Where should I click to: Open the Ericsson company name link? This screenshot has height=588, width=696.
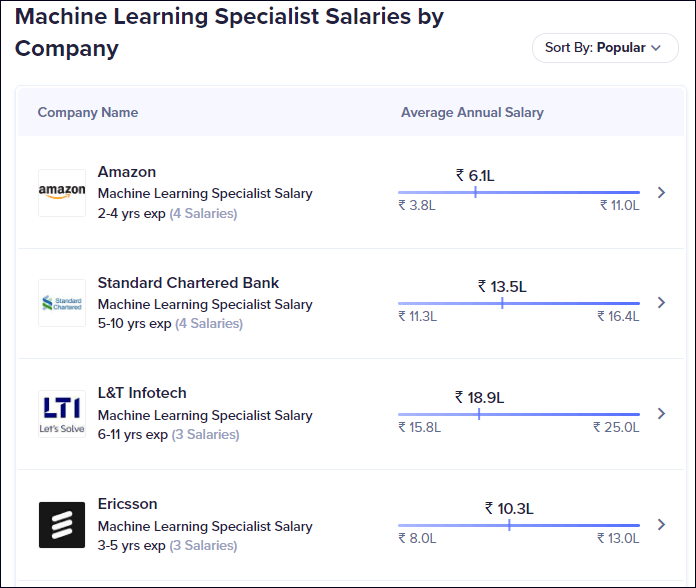[x=127, y=504]
